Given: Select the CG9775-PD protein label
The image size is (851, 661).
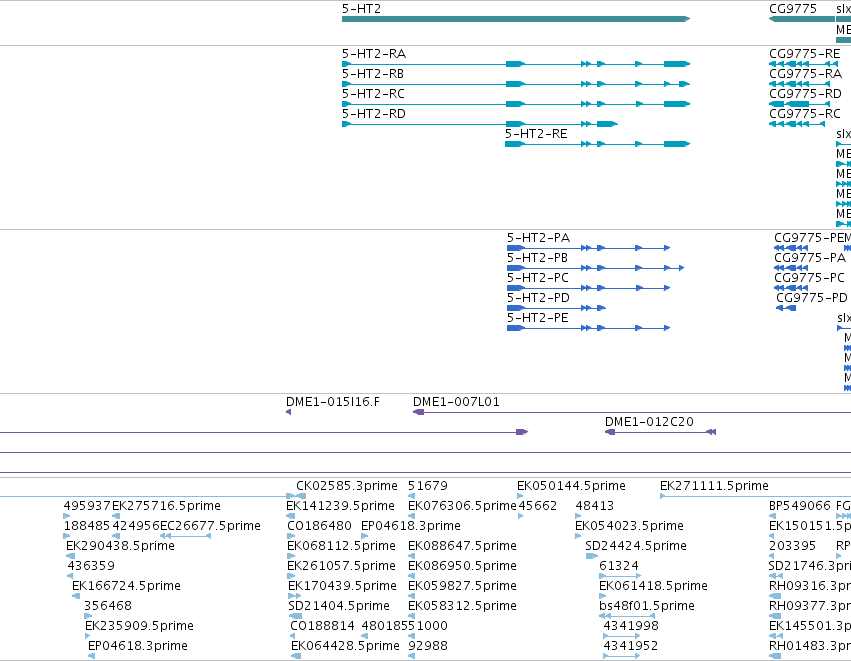Looking at the screenshot, I should (811, 298).
